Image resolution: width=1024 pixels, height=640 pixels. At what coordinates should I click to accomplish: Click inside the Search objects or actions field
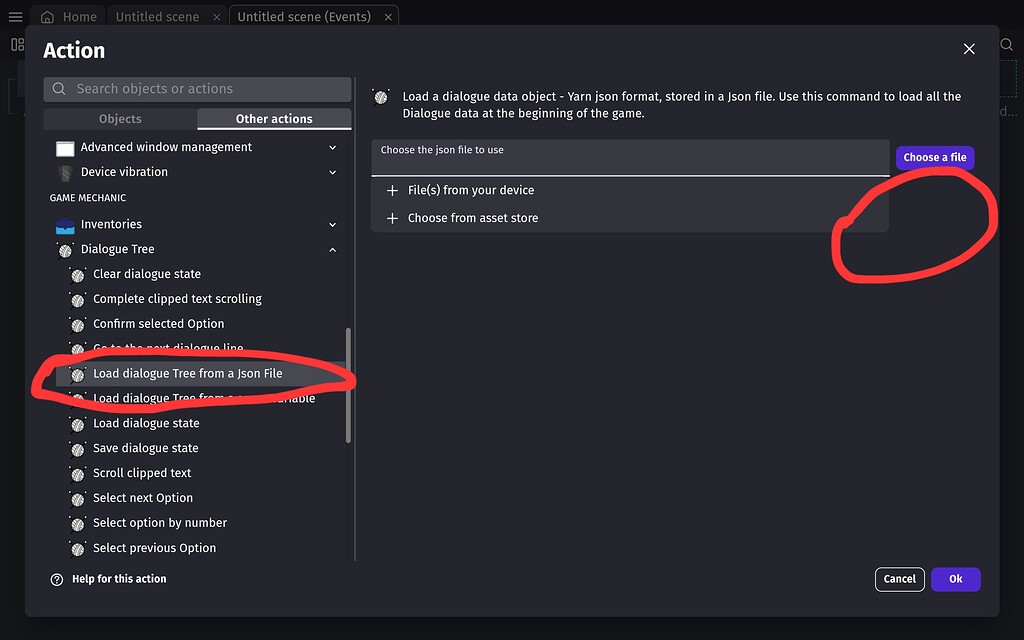[x=196, y=89]
